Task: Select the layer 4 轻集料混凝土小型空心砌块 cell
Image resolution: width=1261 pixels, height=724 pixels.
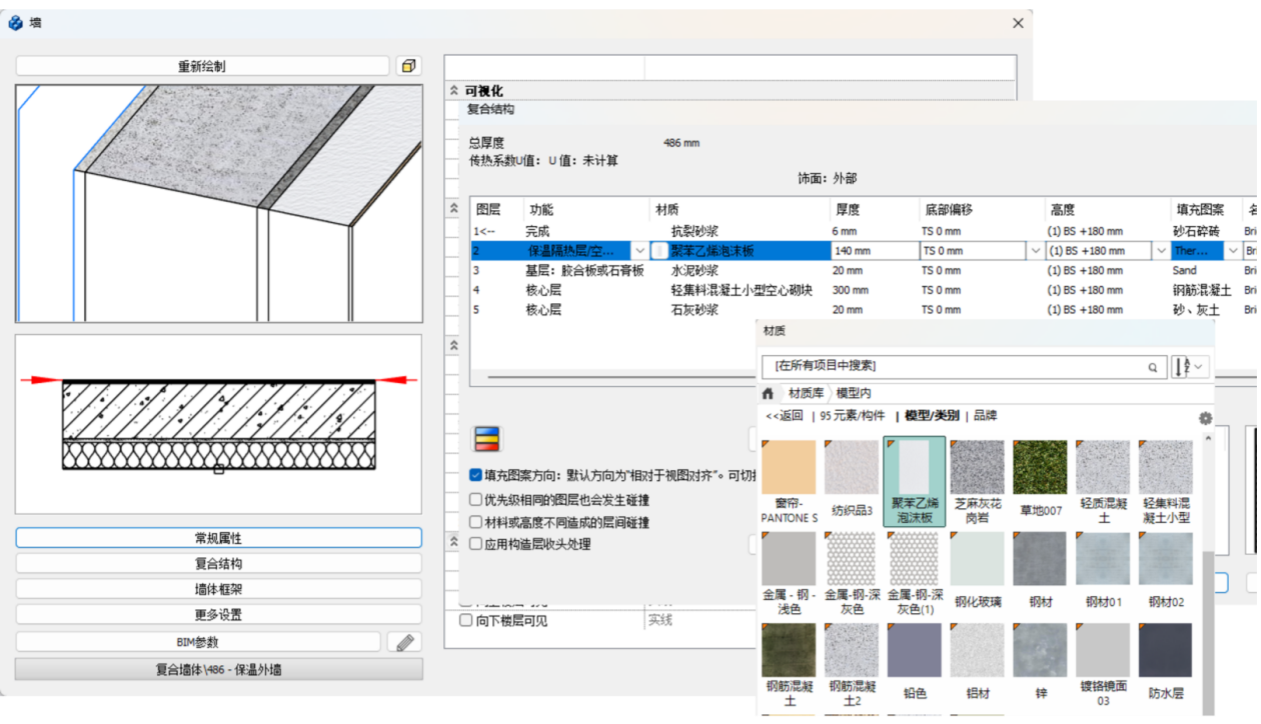Action: point(740,290)
